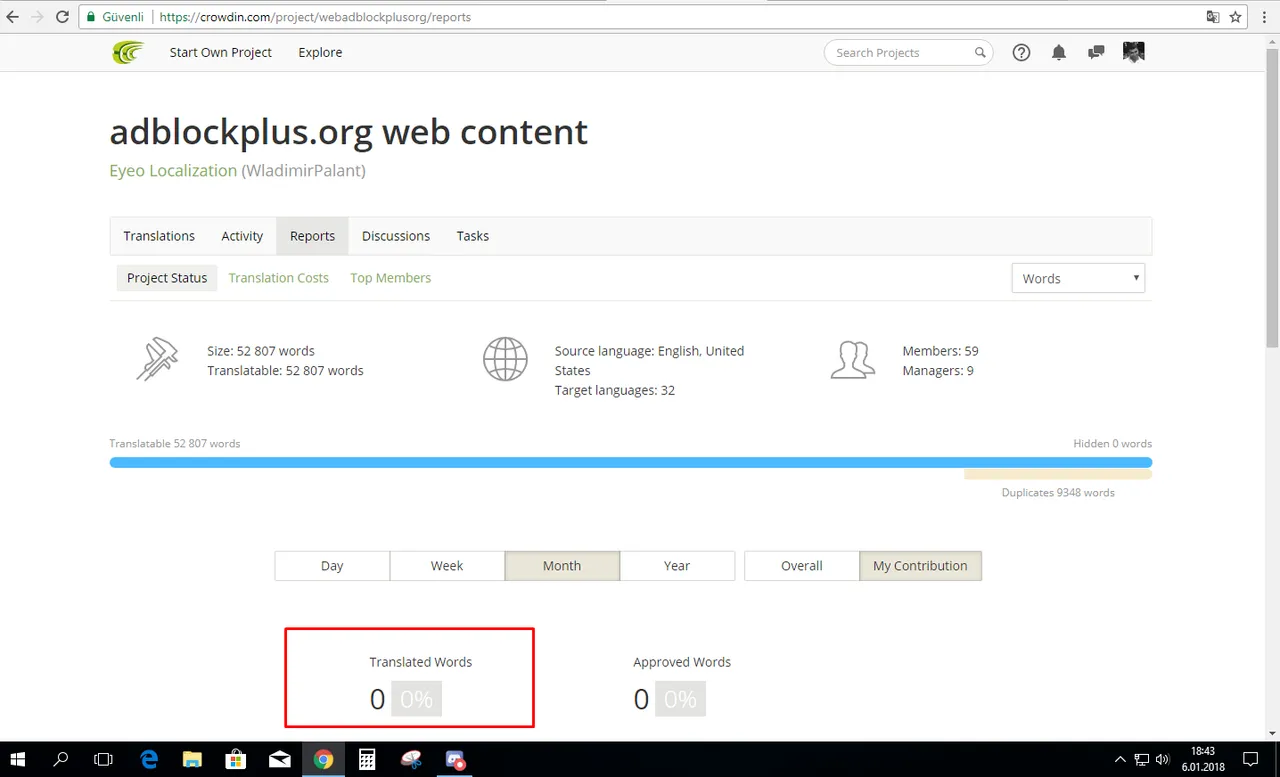The height and width of the screenshot is (777, 1280).
Task: Open the help question mark icon
Action: pos(1021,53)
